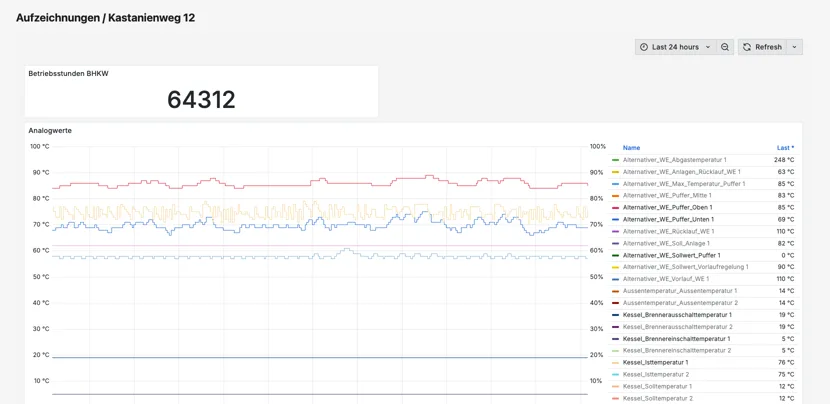Click color swatch of Kessel_Brennerausschalttemperatur 2
830x404 pixels.
pos(615,327)
